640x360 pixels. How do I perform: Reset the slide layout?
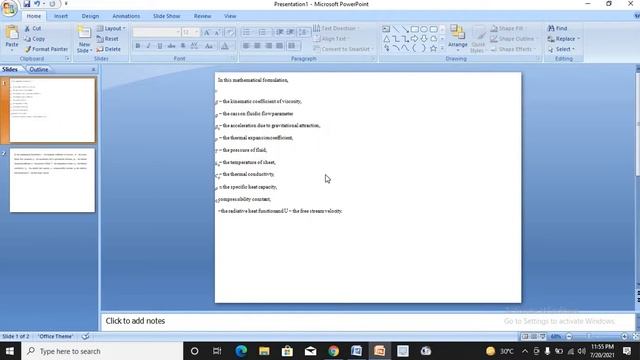[x=108, y=39]
